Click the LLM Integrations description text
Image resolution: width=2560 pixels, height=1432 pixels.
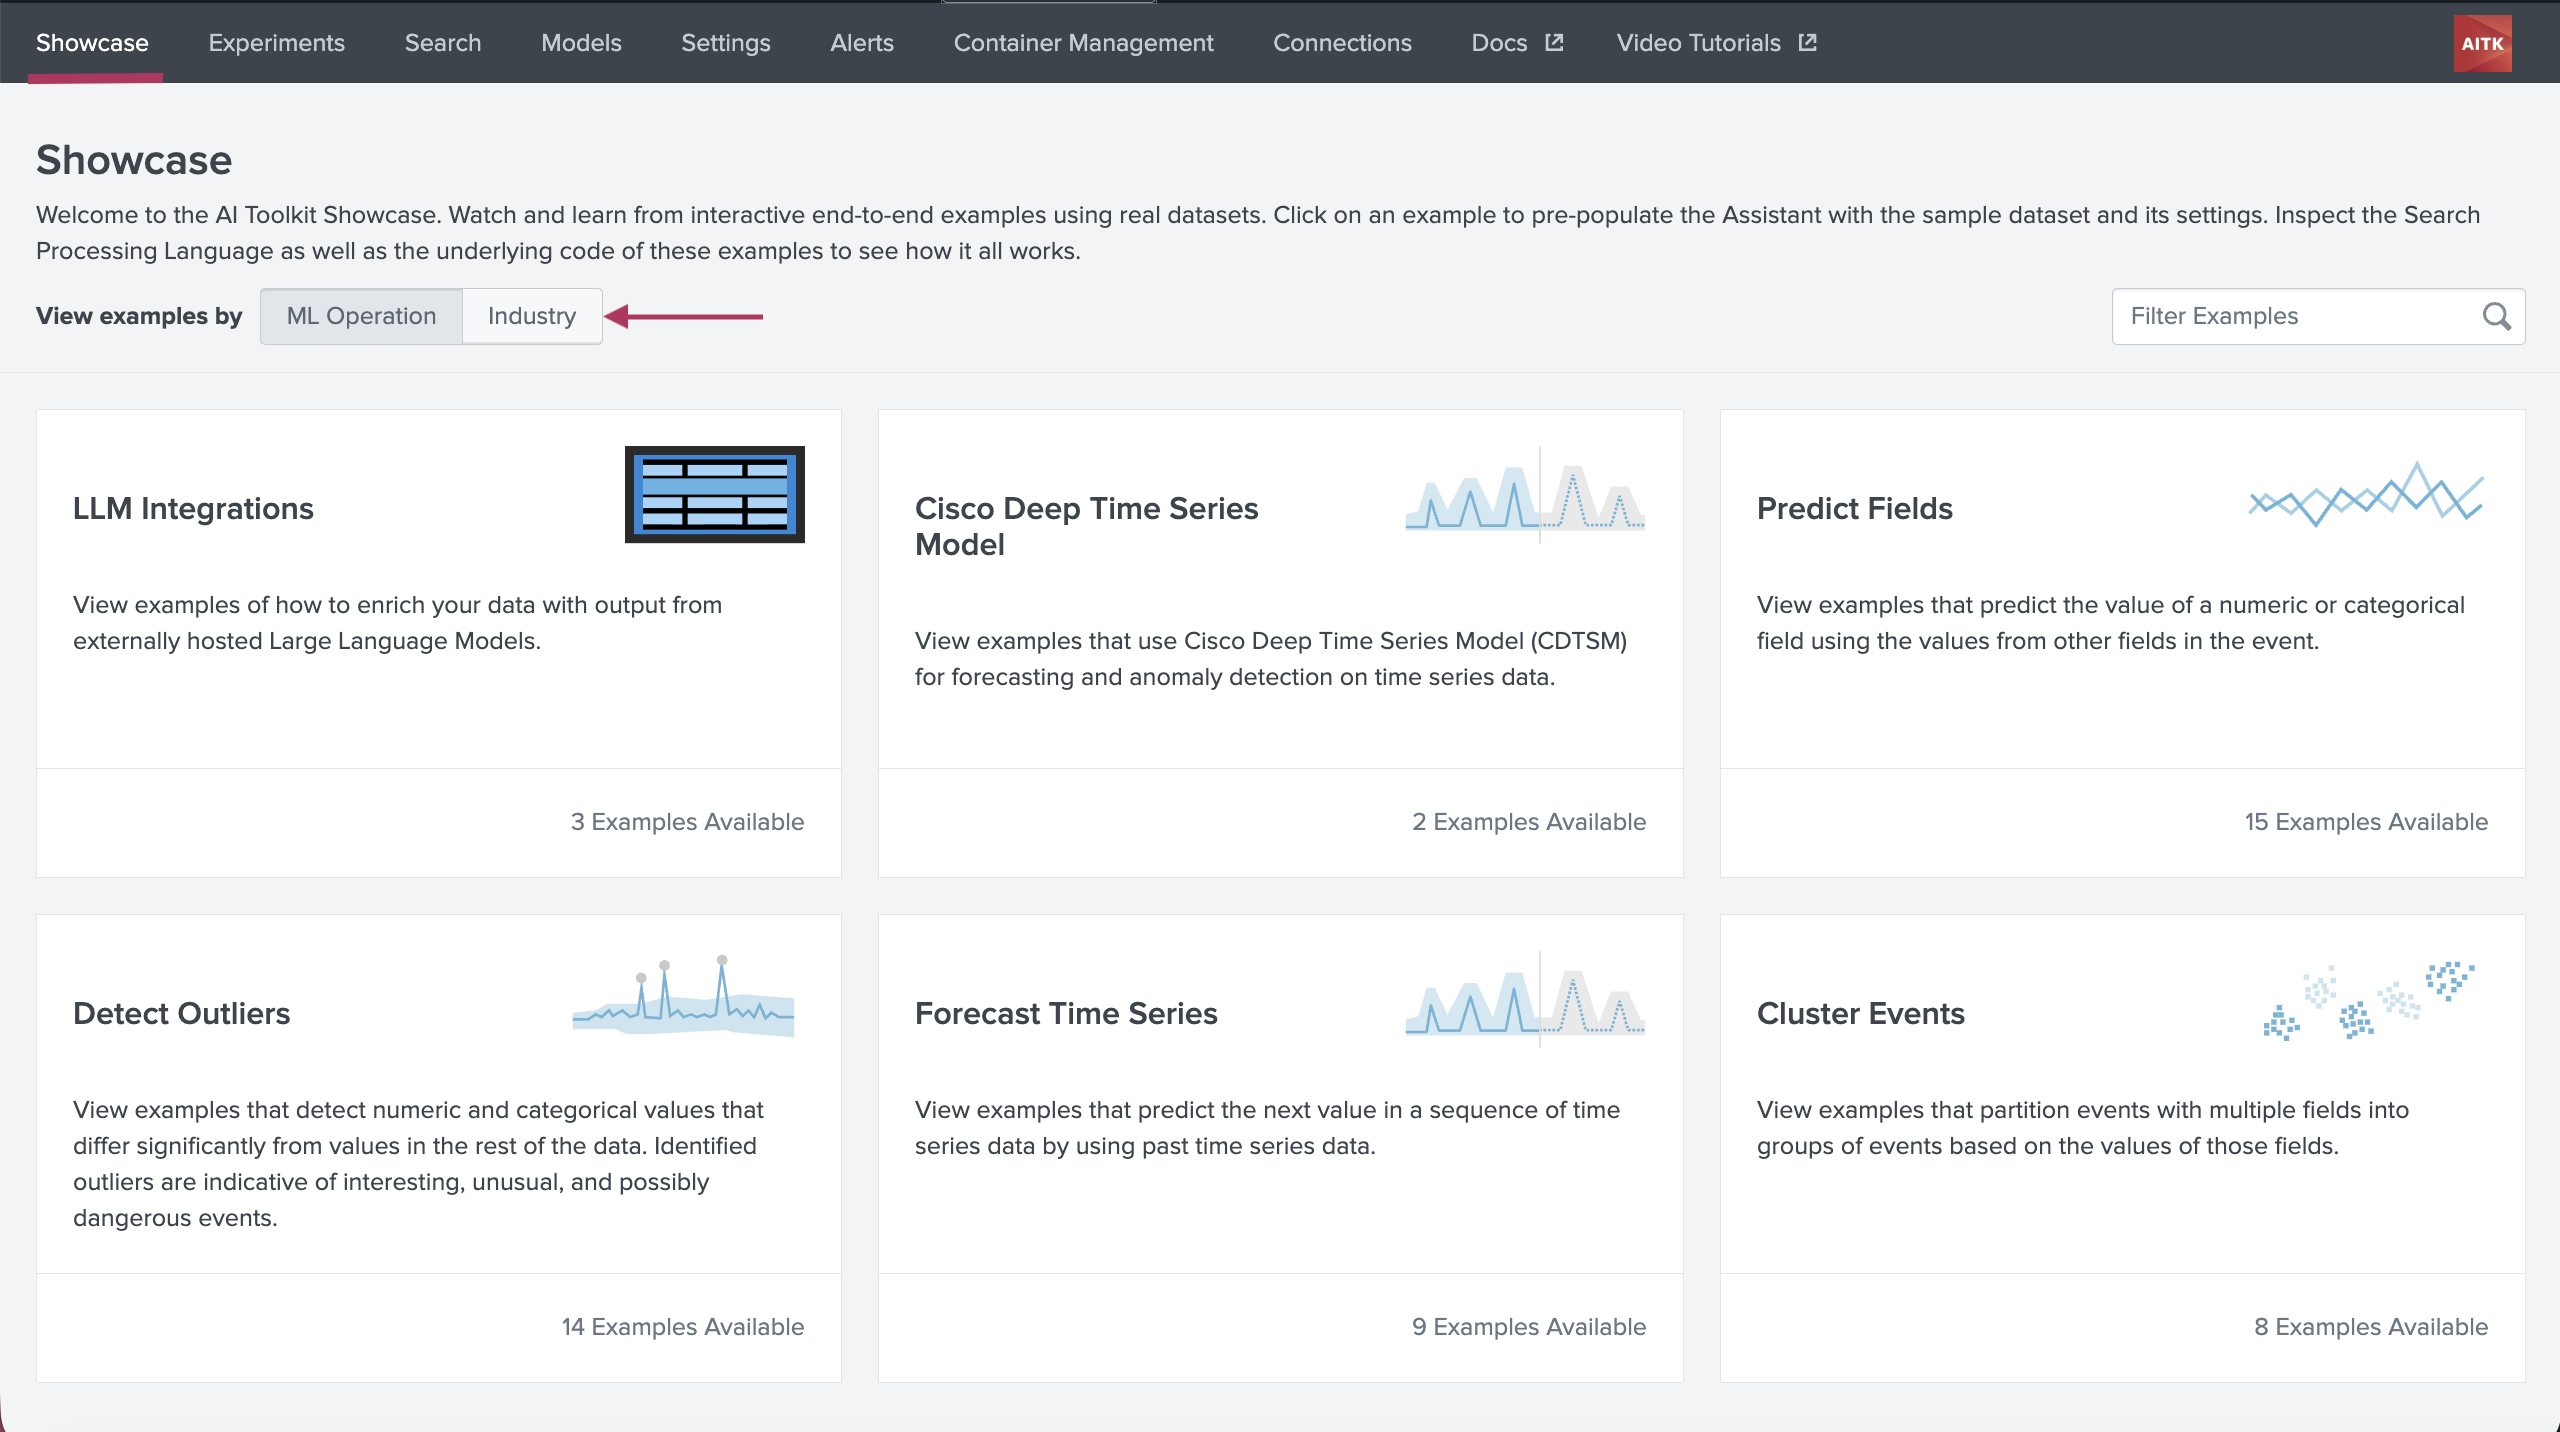click(x=397, y=622)
